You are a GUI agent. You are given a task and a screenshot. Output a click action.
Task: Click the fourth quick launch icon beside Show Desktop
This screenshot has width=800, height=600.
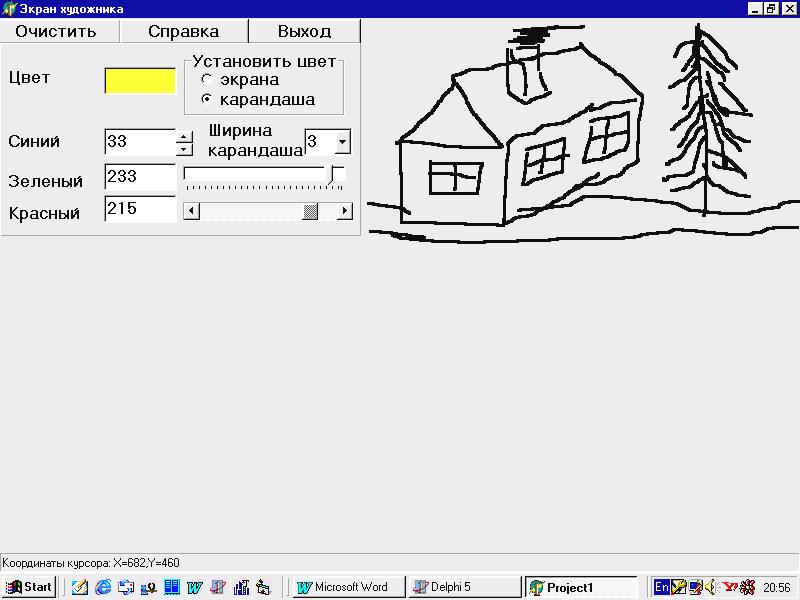148,587
